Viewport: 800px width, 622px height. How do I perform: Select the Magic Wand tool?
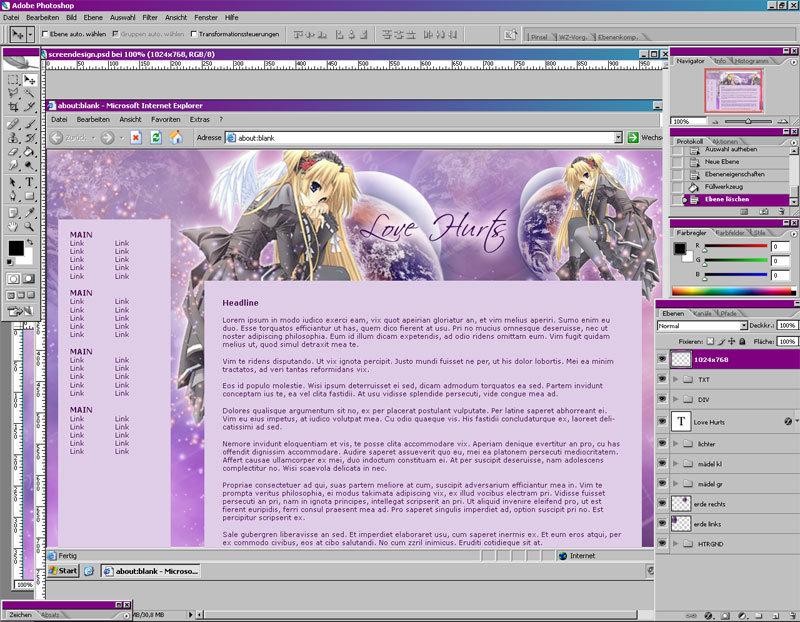[x=29, y=93]
